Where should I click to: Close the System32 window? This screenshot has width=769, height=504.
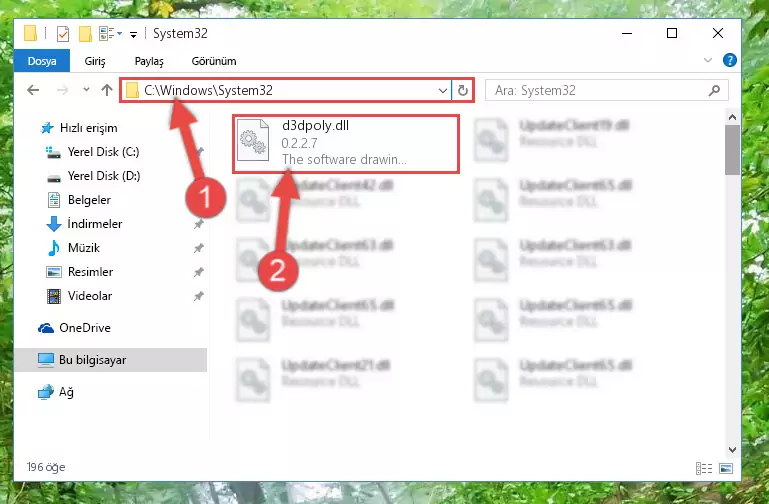(718, 33)
